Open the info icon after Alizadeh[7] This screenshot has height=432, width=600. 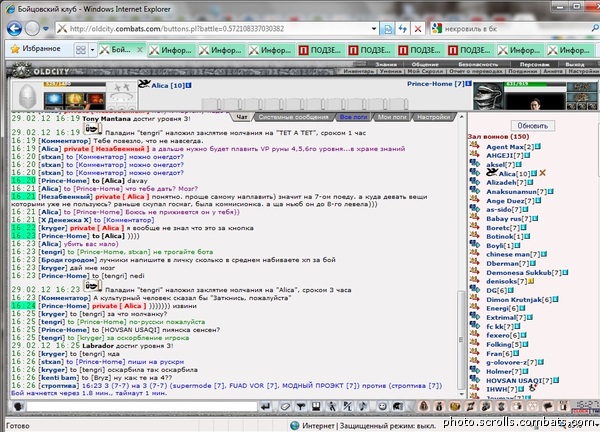pos(530,183)
